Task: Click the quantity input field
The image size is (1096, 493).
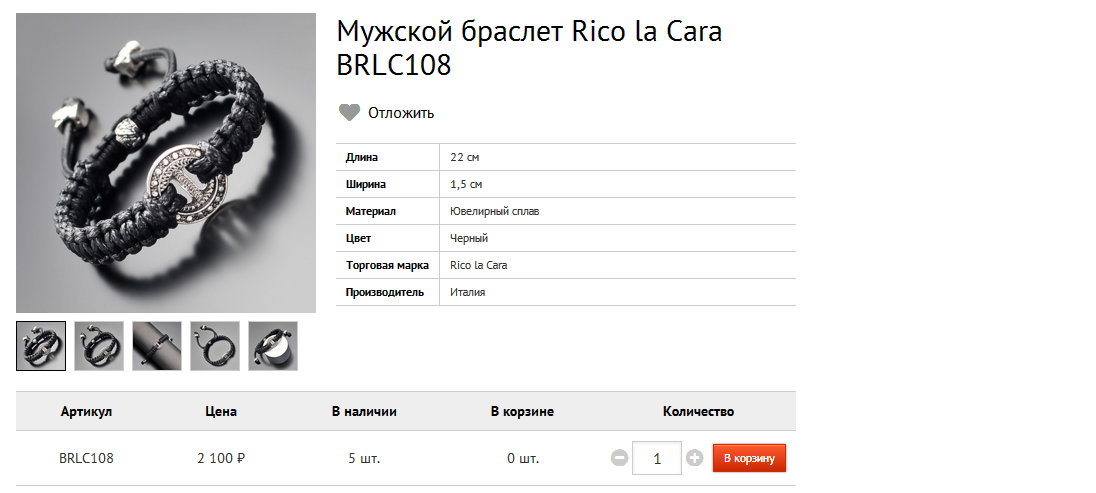Action: point(657,459)
